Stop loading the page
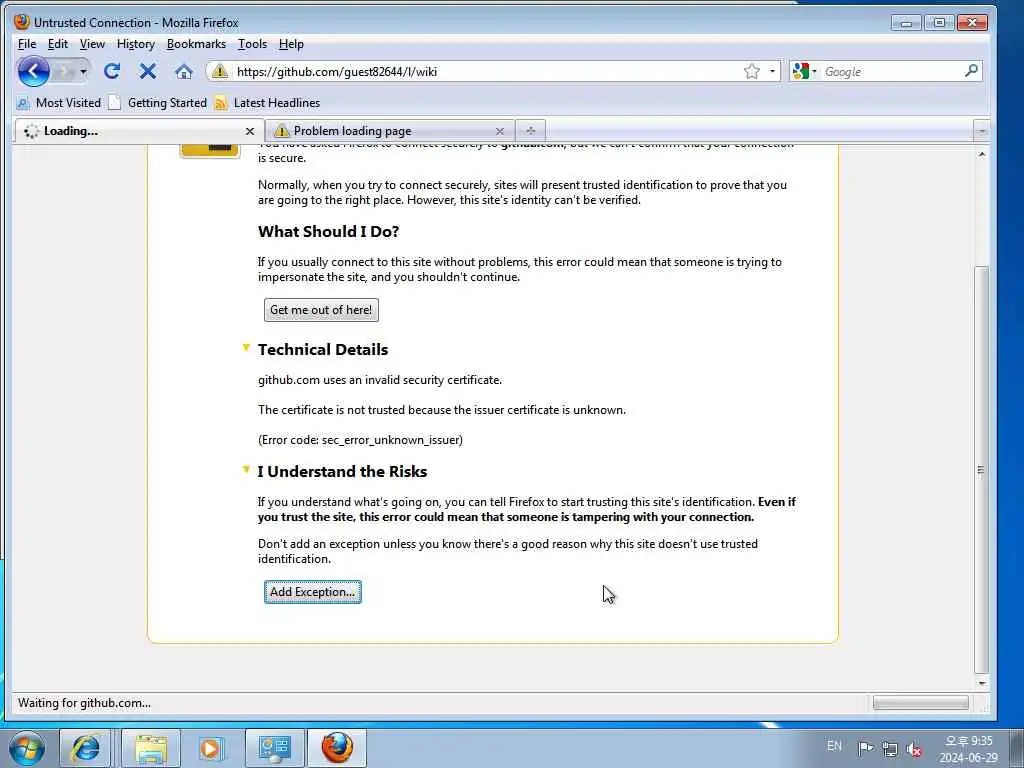Screen dimensions: 1024x768 (148, 71)
